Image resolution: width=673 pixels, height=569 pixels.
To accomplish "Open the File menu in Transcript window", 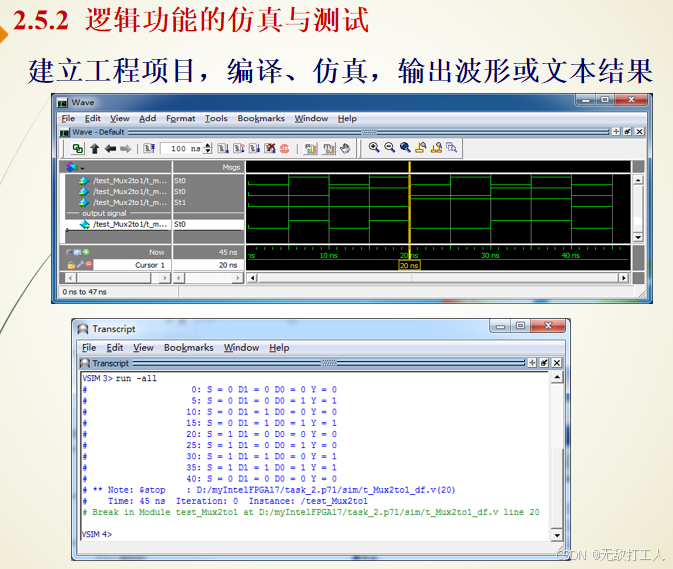I will click(x=89, y=348).
